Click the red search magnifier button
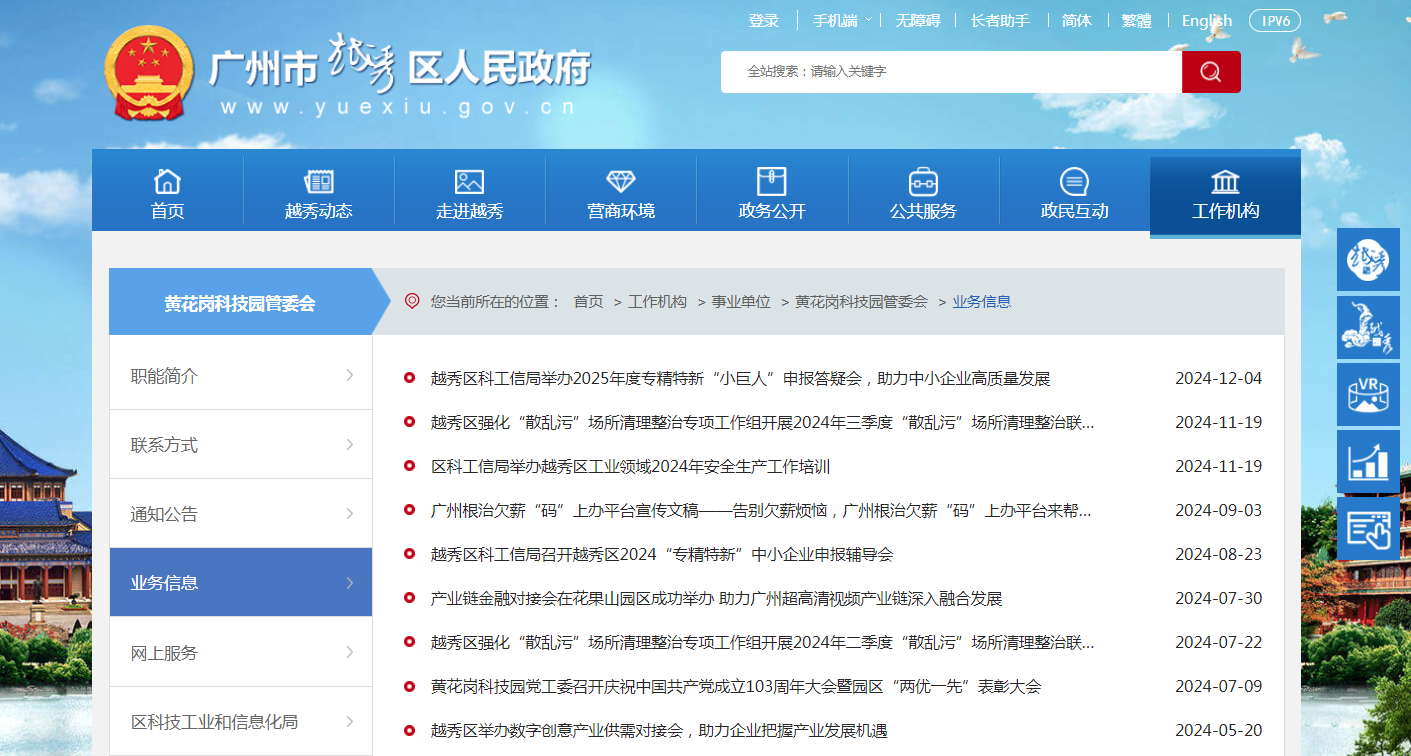The width and height of the screenshot is (1411, 756). point(1211,72)
